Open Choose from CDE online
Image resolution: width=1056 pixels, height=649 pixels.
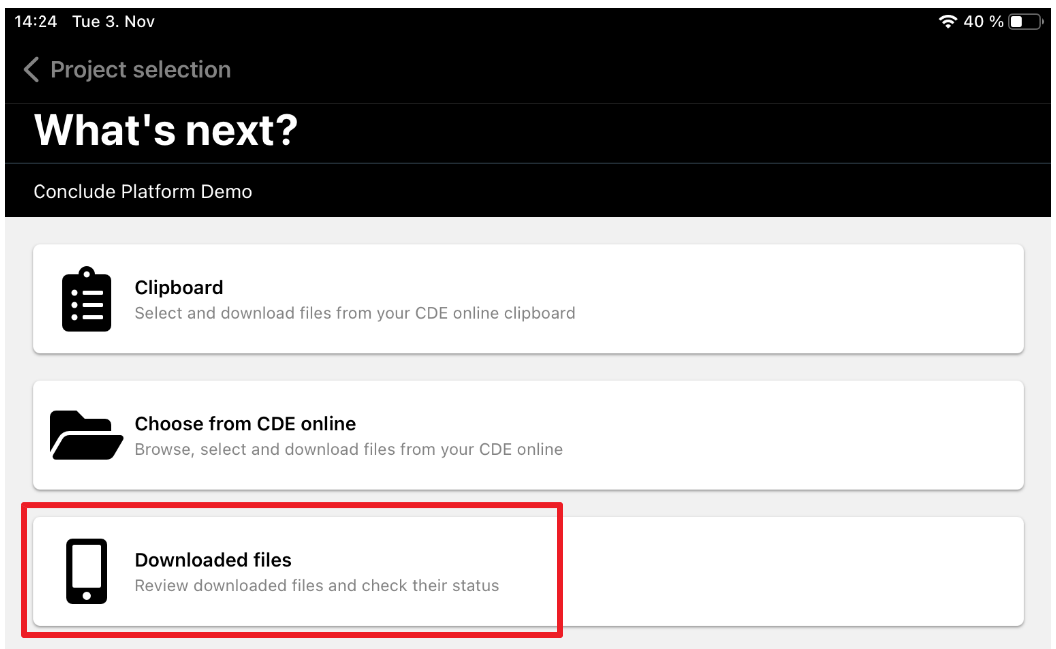click(245, 423)
